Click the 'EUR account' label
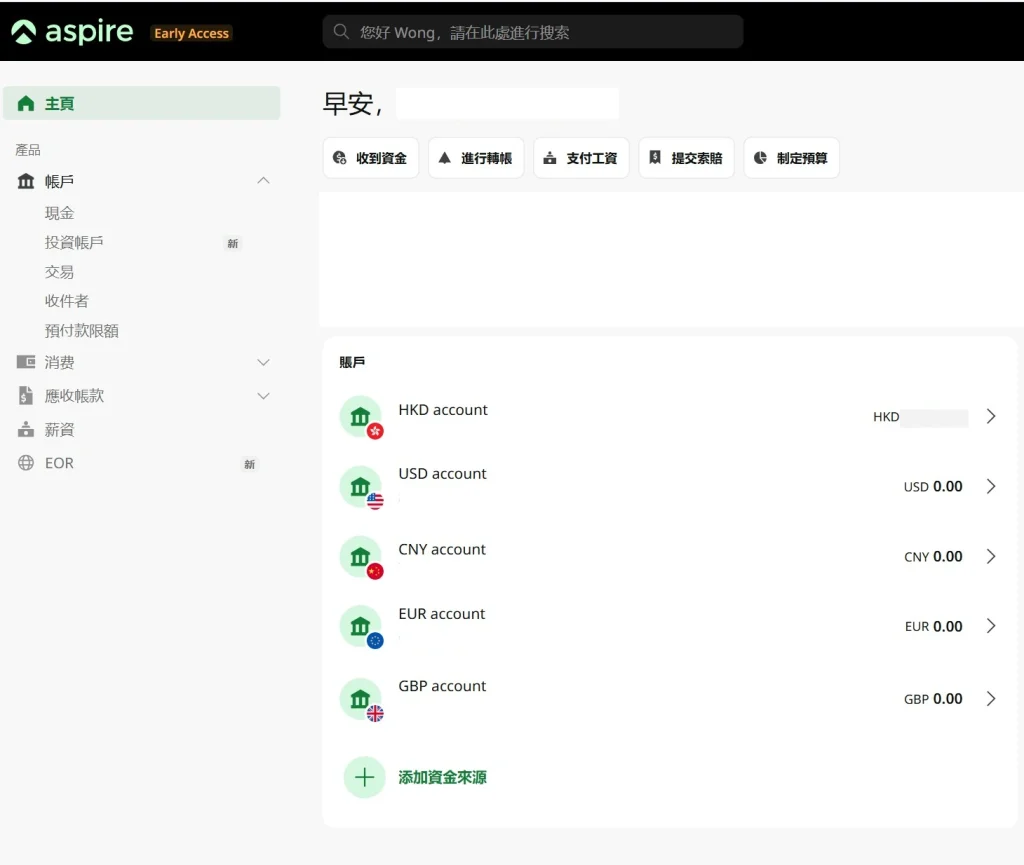Viewport: 1024px width, 865px height. coord(441,614)
